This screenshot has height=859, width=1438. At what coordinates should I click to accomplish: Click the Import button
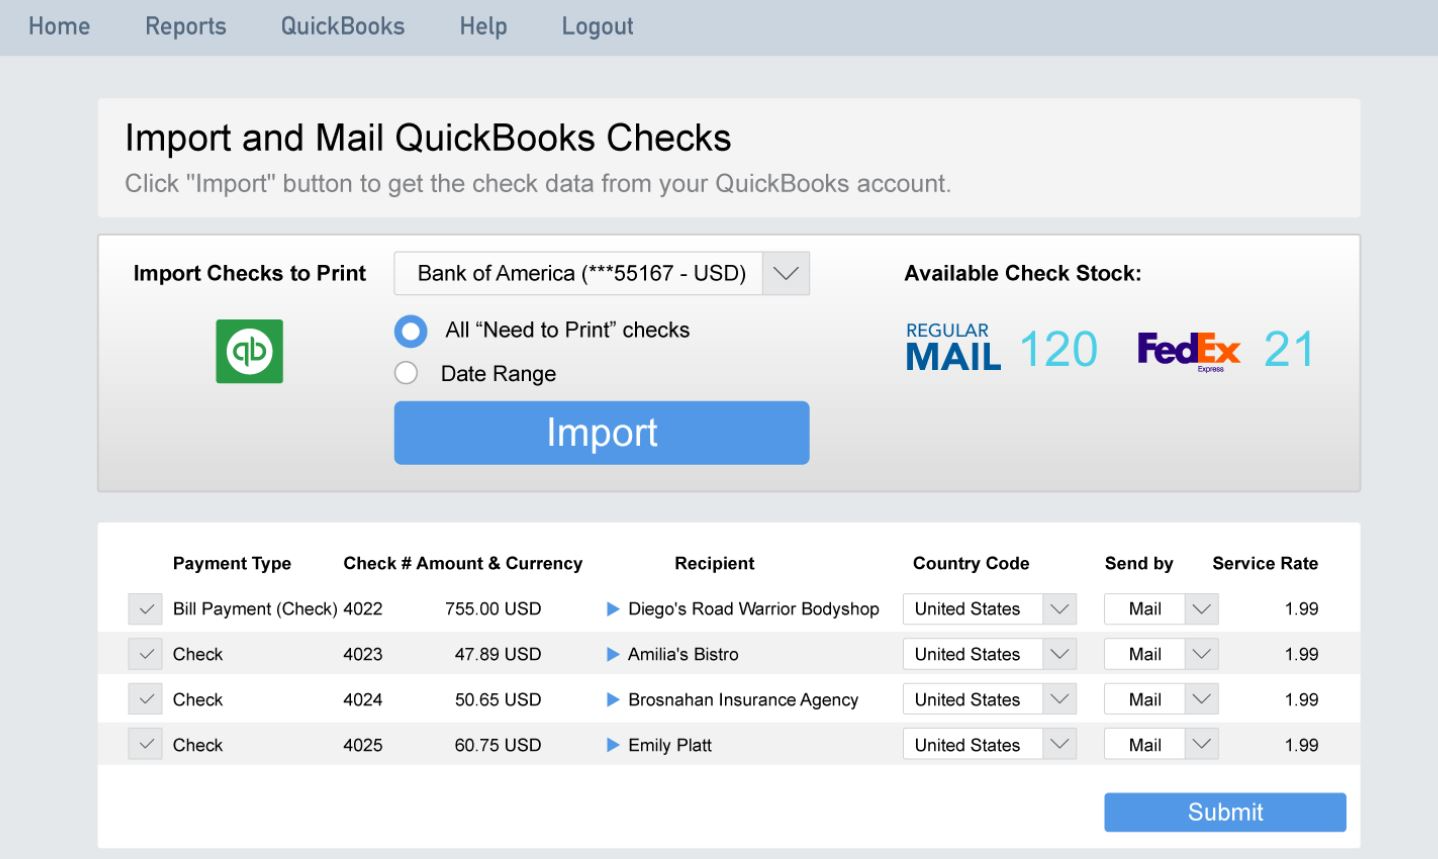click(601, 432)
